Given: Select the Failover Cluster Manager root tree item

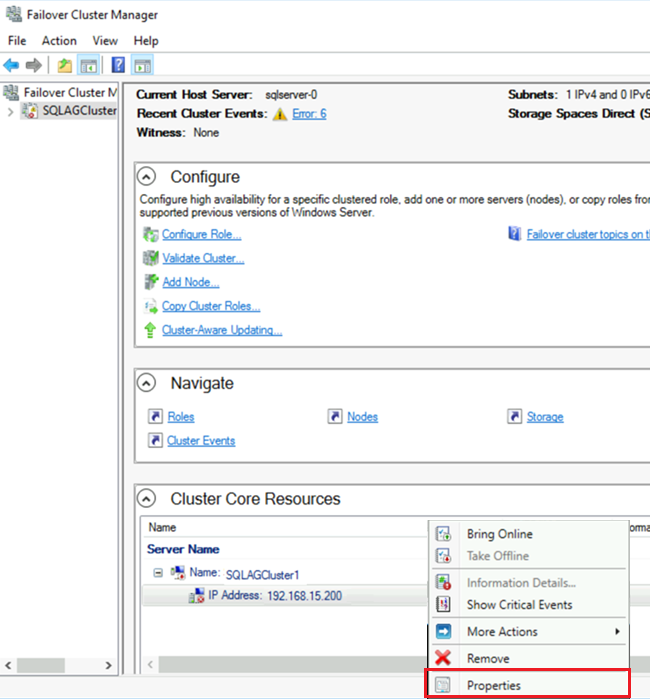Looking at the screenshot, I should (70, 92).
